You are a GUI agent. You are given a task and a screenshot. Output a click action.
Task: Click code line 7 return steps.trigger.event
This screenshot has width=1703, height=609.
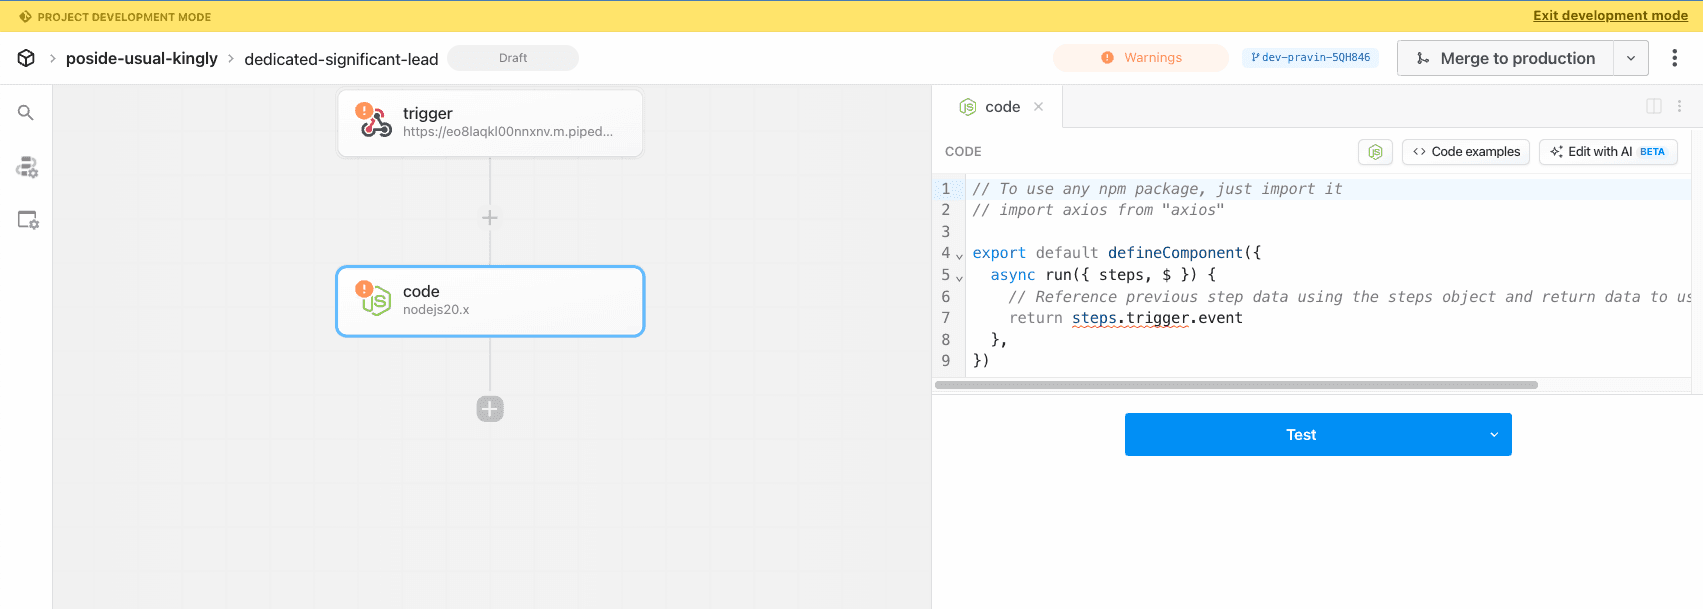(x=1126, y=318)
